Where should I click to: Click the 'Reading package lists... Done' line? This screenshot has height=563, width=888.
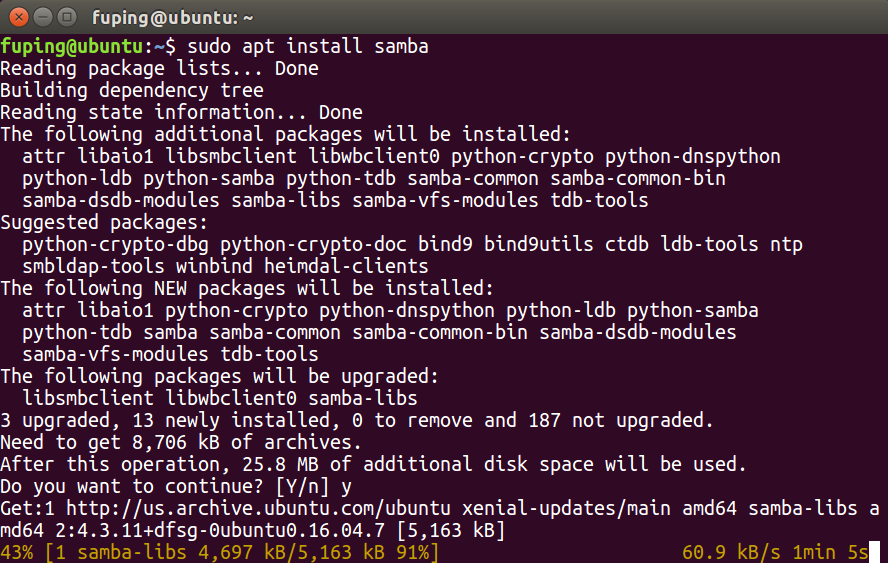[159, 68]
